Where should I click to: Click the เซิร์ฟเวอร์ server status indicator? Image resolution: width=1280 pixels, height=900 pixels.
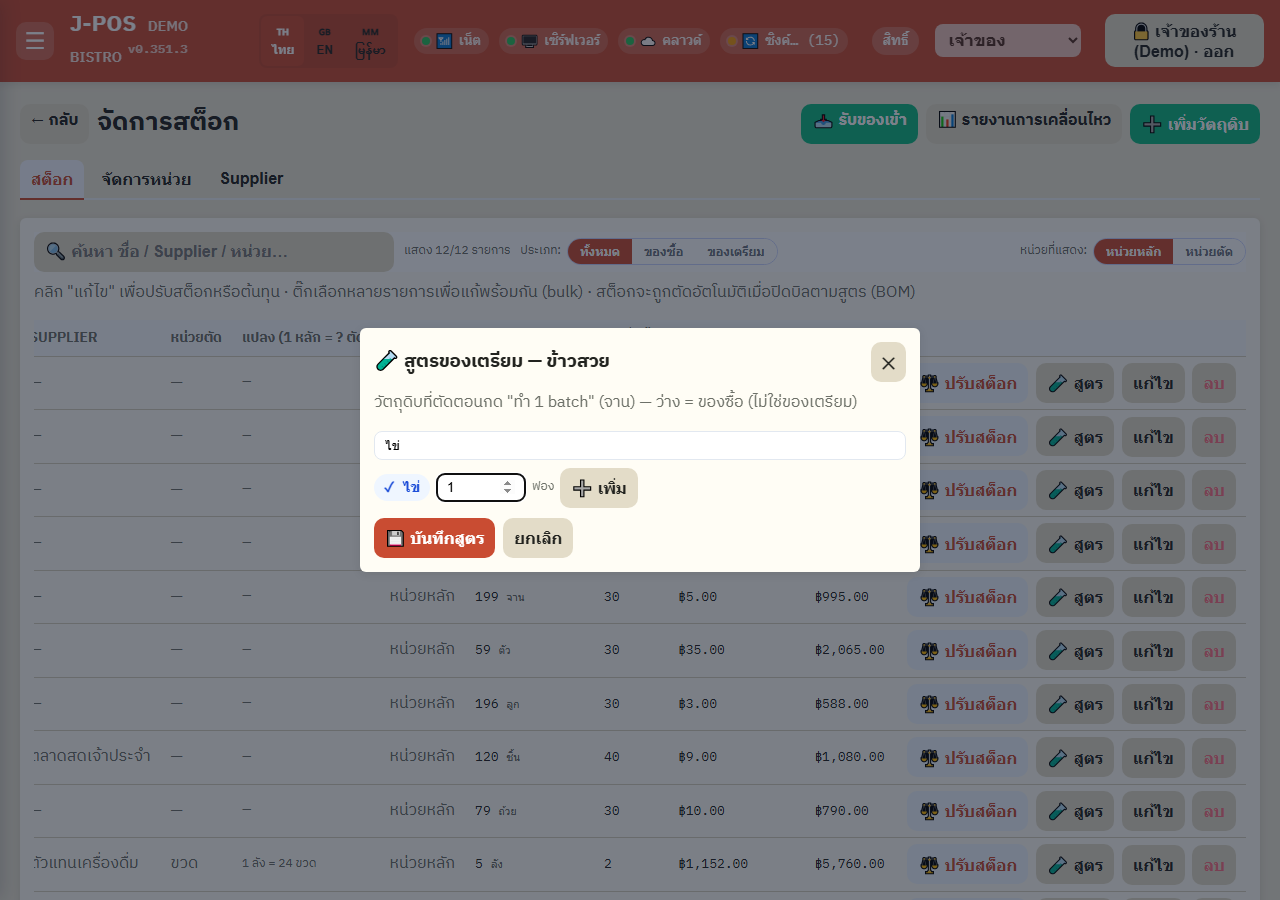pos(553,41)
